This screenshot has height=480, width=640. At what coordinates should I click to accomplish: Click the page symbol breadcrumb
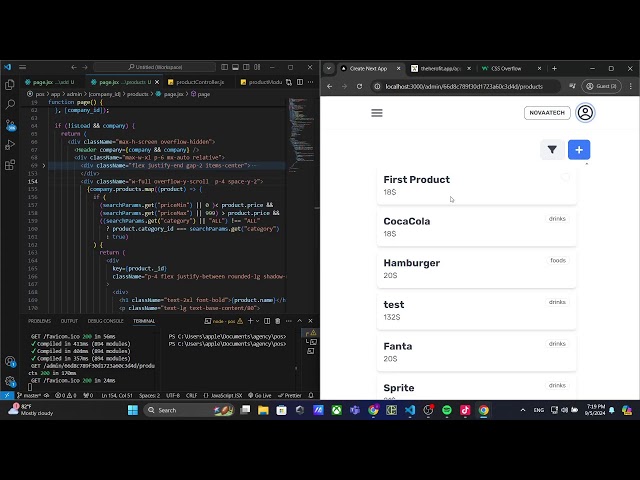pos(200,94)
